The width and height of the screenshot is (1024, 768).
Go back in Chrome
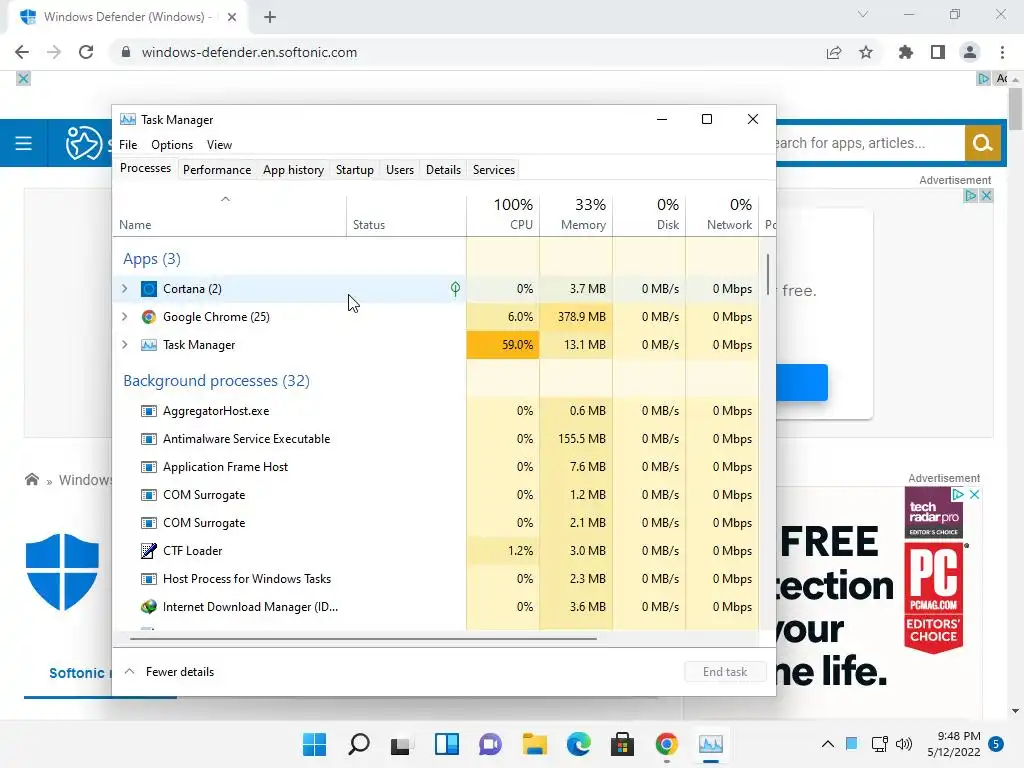[x=22, y=52]
